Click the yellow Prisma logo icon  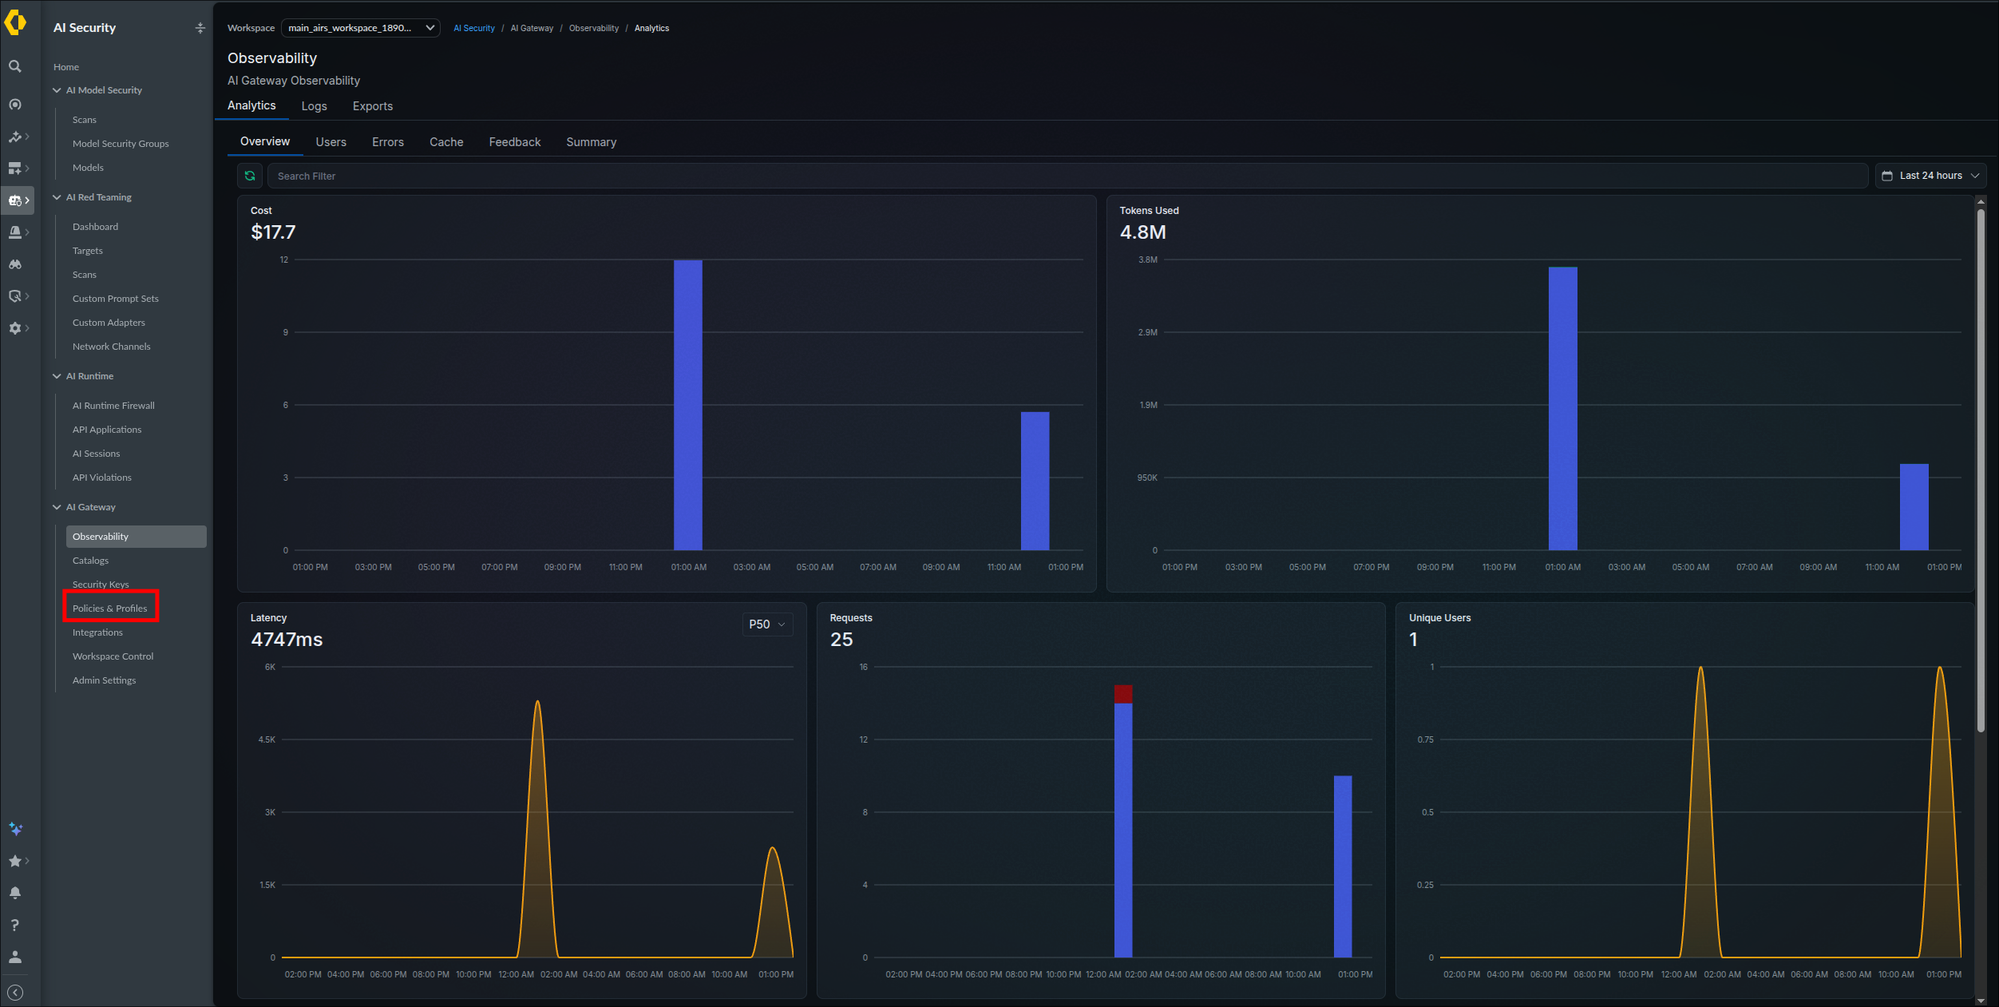pos(15,22)
